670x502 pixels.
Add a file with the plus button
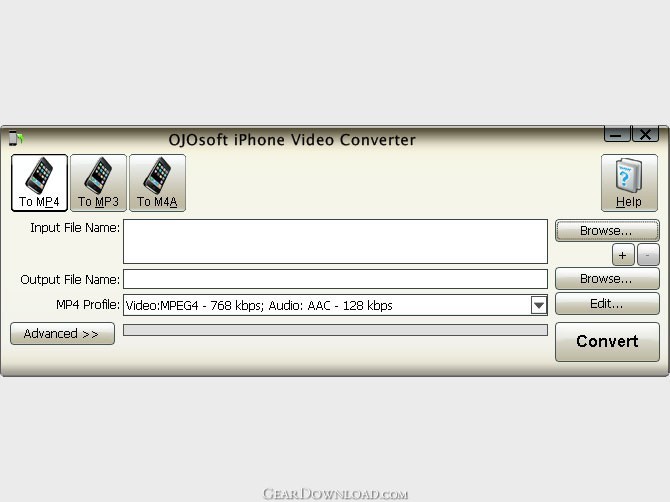[623, 255]
